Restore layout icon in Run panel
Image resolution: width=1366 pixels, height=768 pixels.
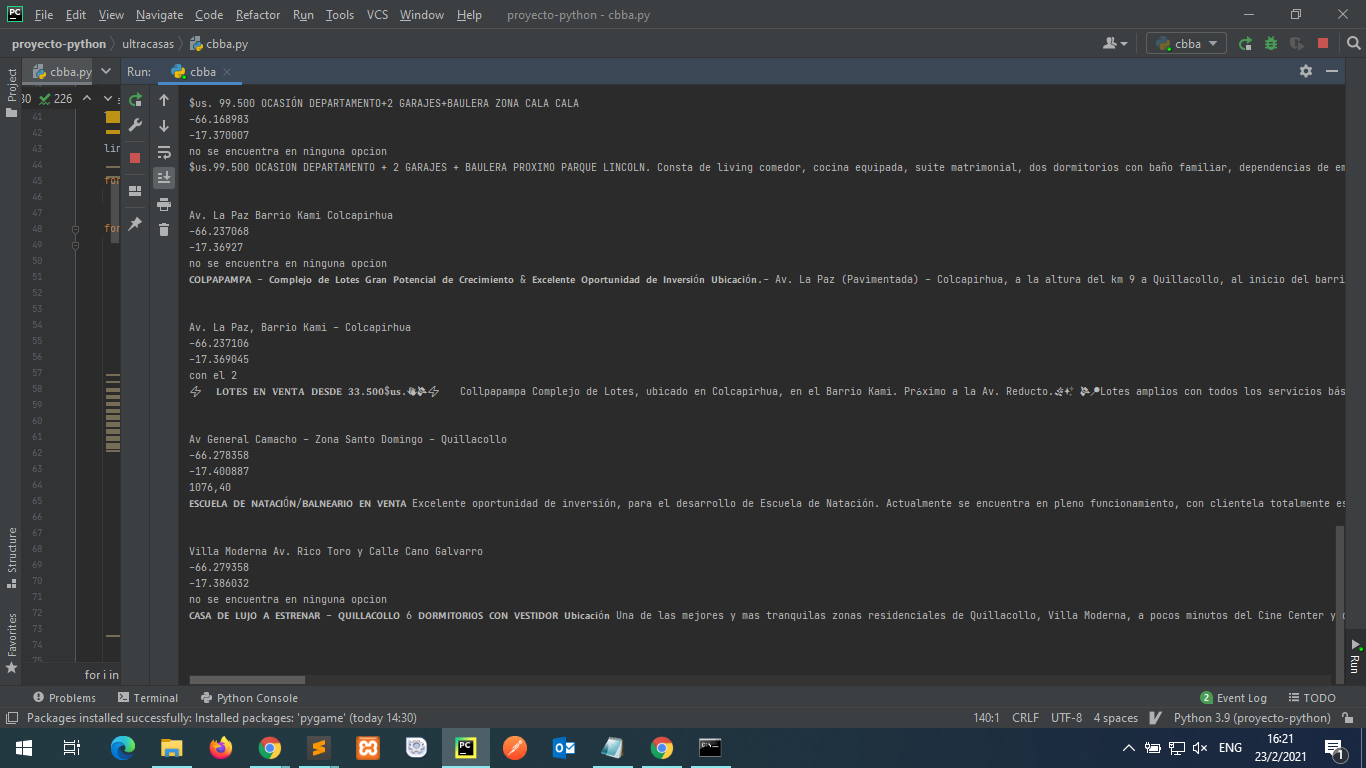click(135, 190)
